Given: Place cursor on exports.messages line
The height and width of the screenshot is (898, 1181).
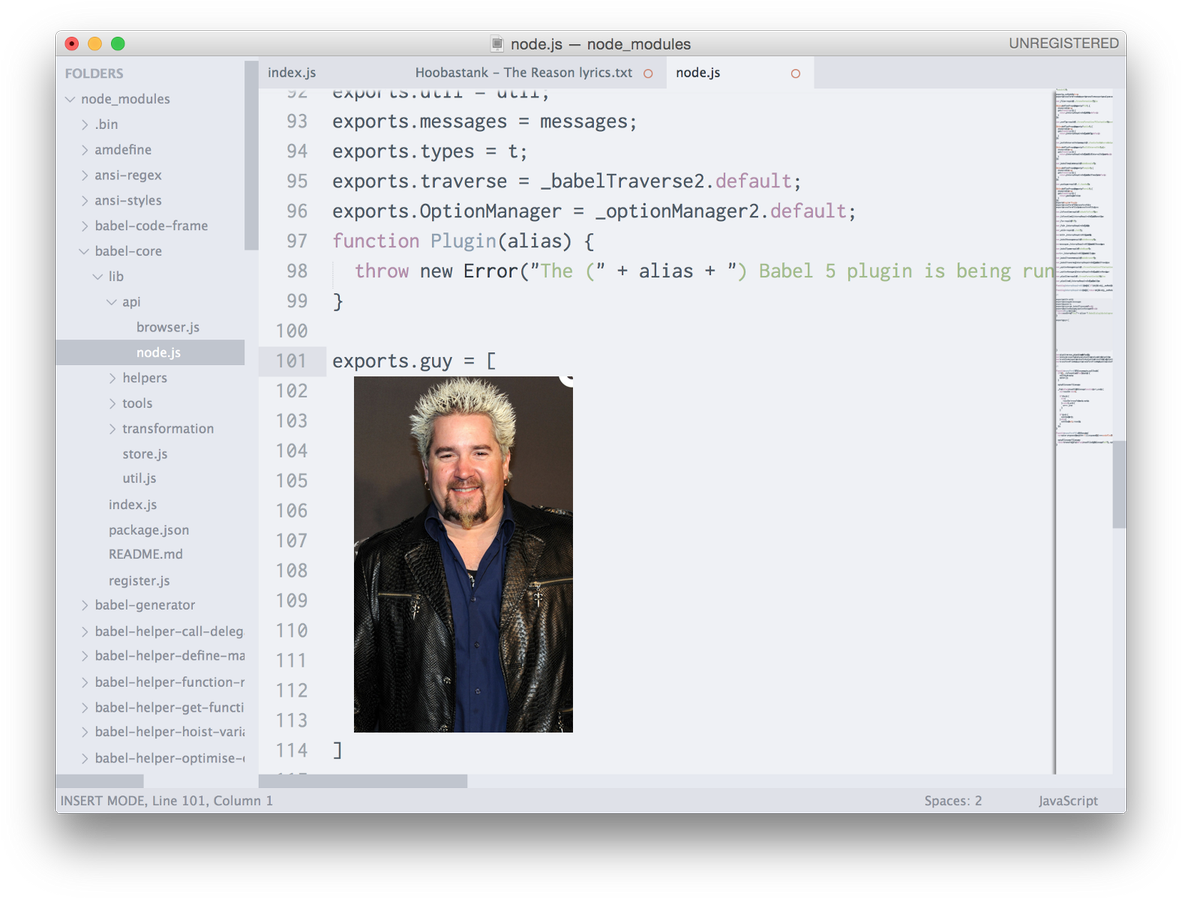Looking at the screenshot, I should pos(484,122).
